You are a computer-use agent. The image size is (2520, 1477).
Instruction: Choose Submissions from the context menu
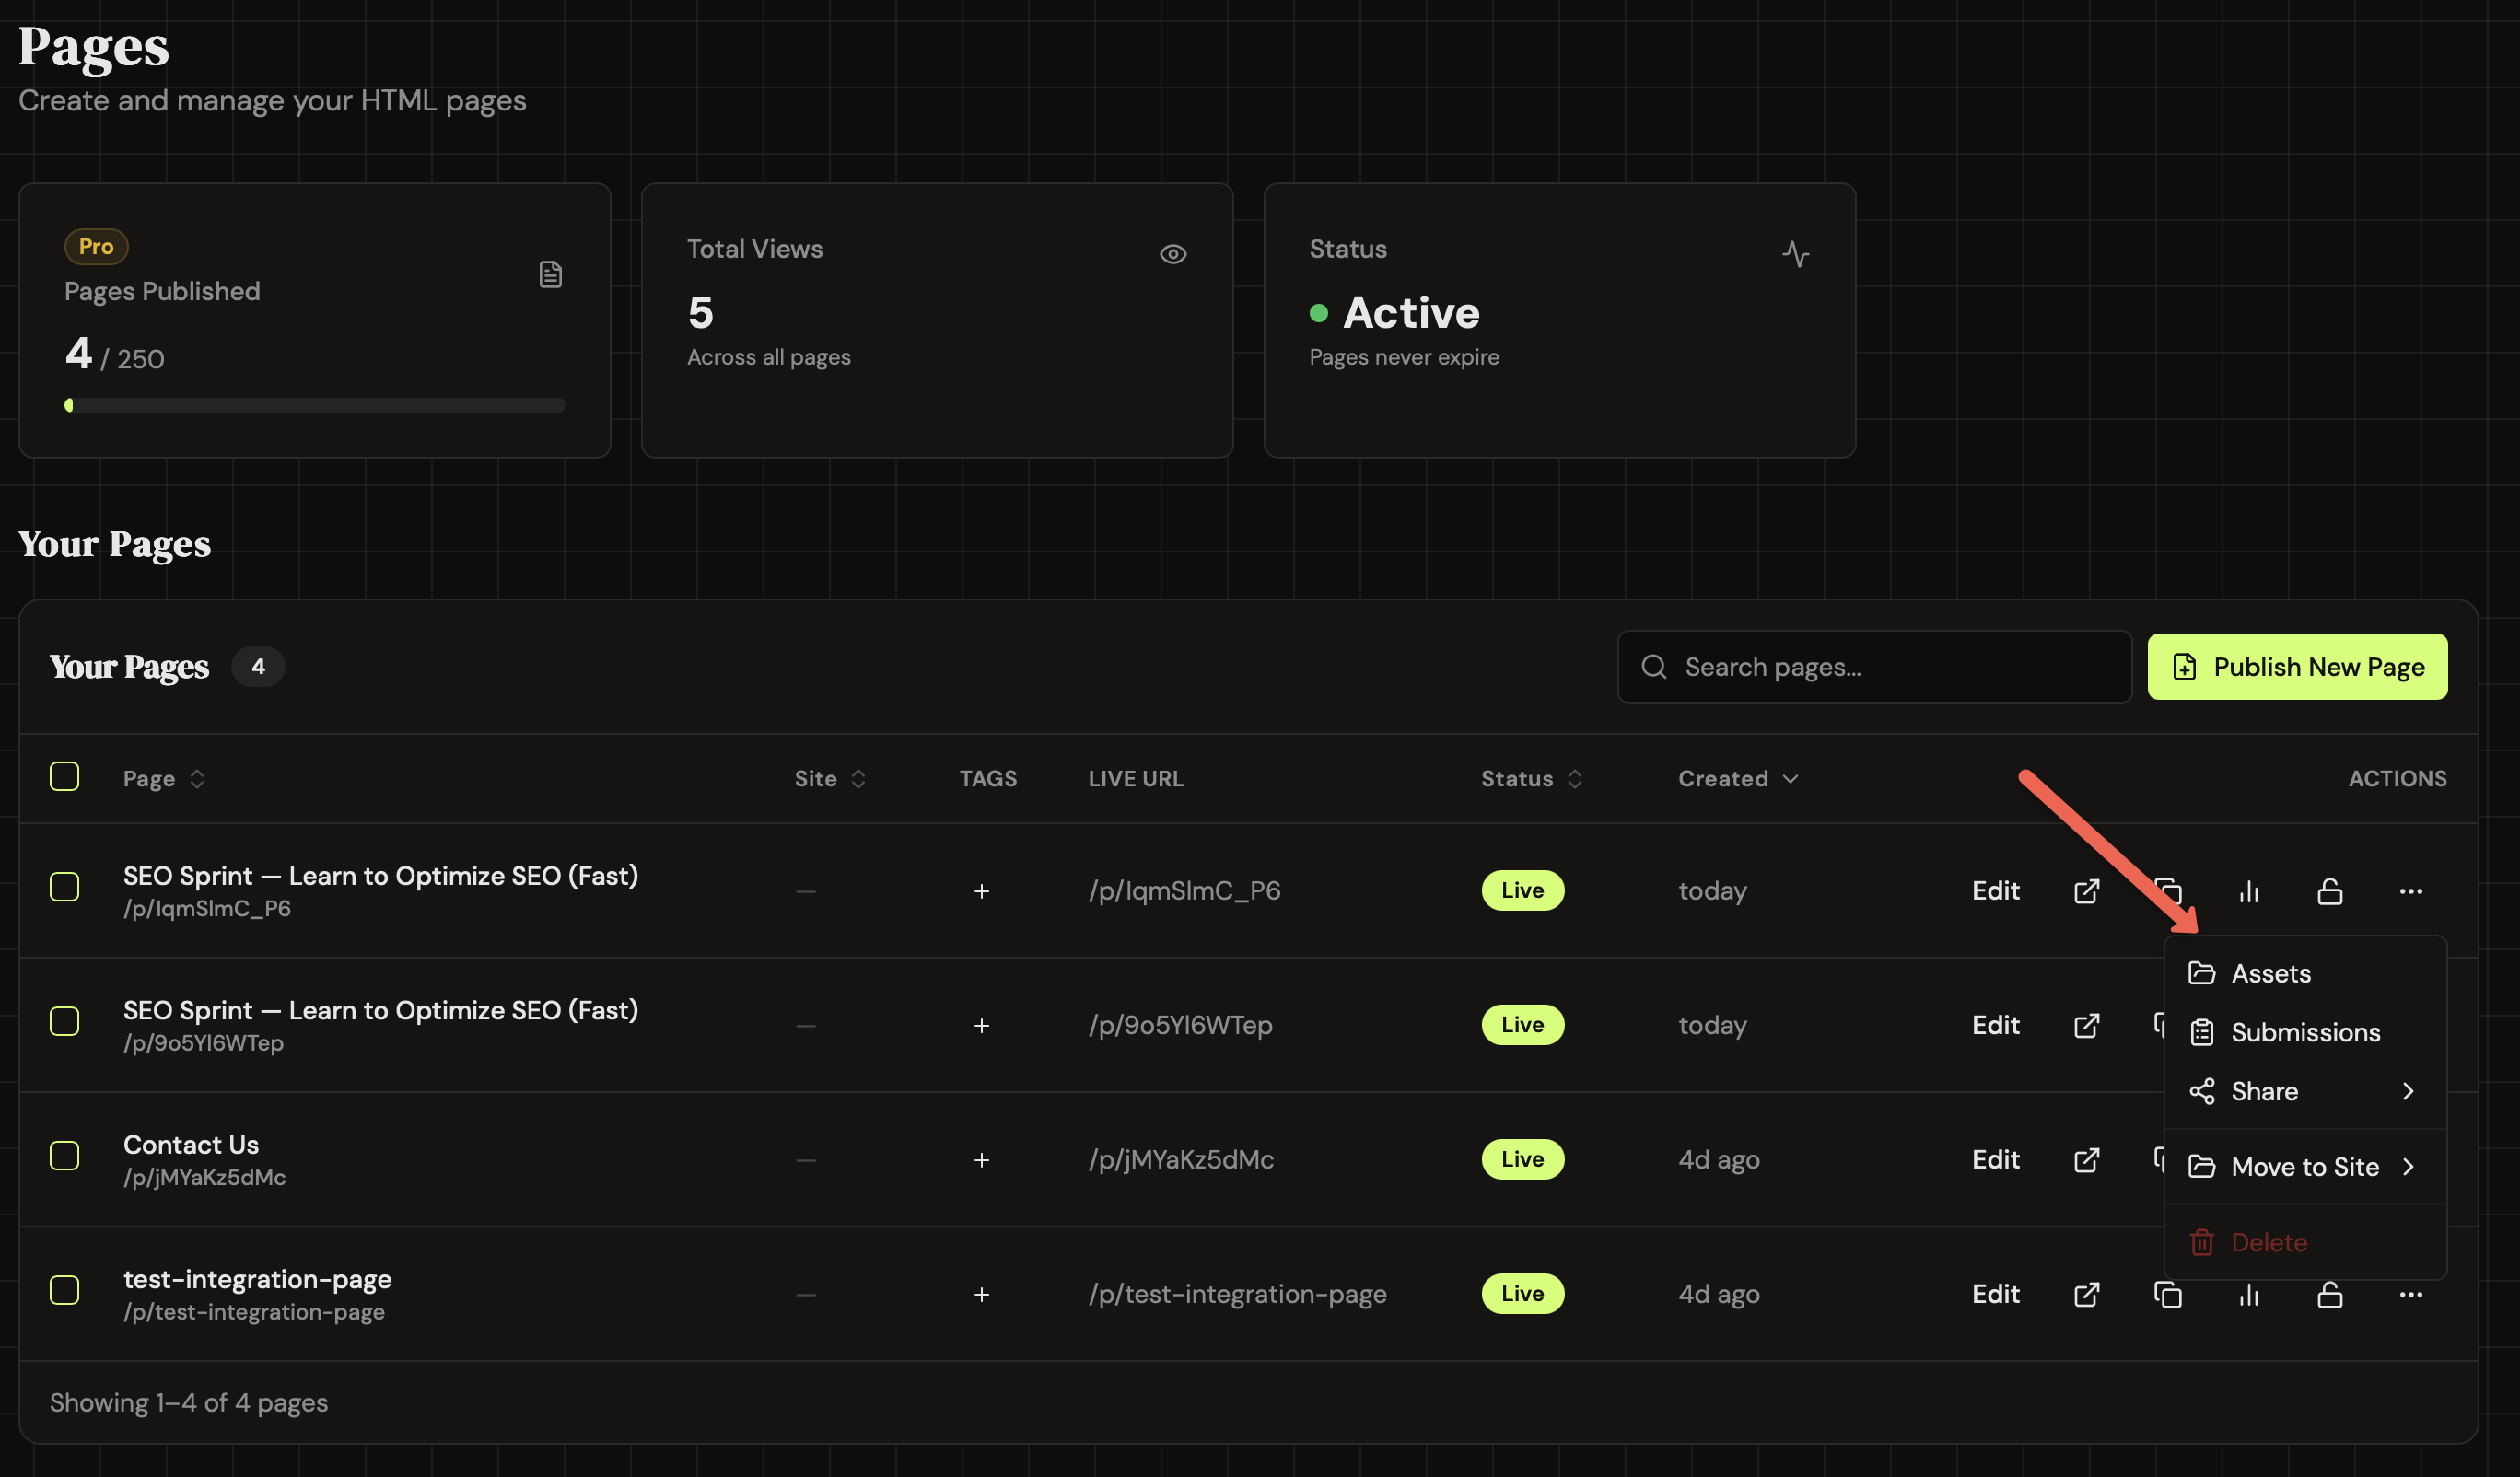[2304, 1032]
